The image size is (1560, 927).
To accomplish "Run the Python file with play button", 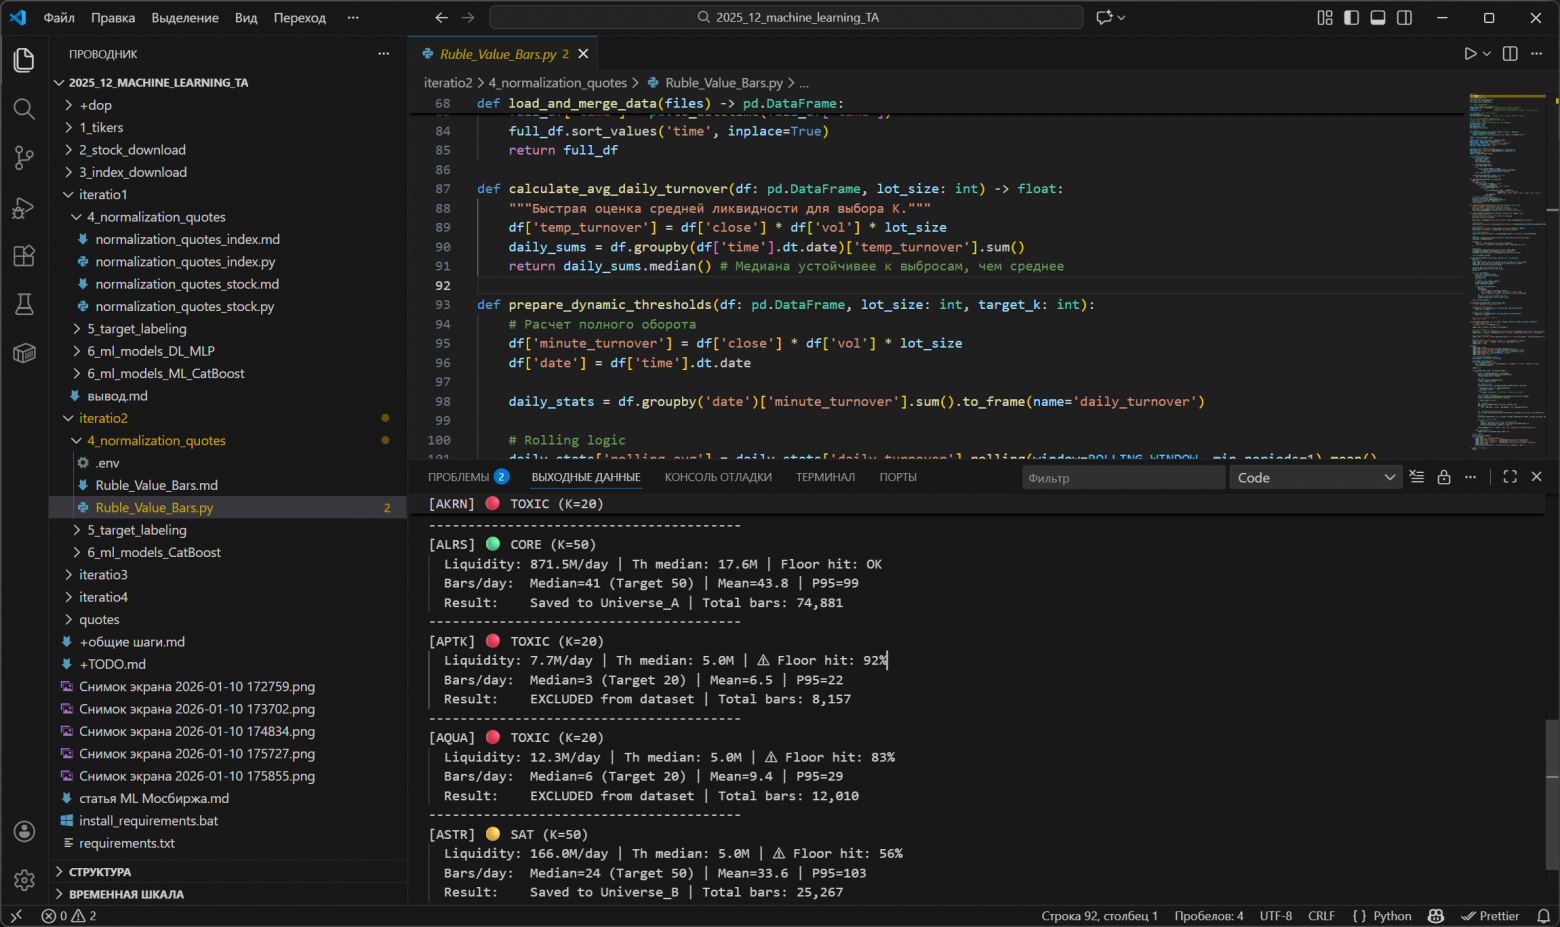I will coord(1470,54).
